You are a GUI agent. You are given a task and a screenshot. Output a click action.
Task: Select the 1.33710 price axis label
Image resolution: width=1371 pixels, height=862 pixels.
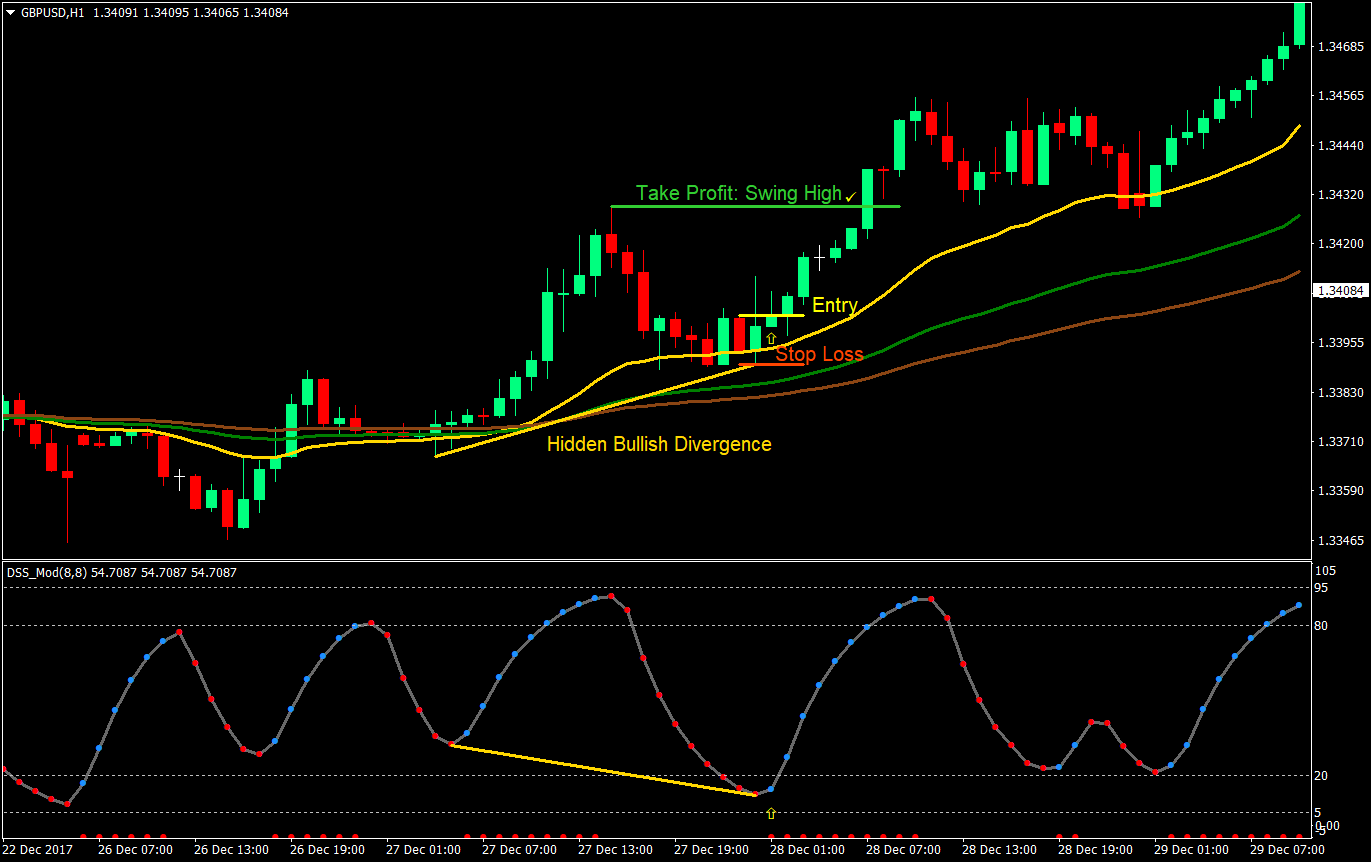(x=1341, y=441)
